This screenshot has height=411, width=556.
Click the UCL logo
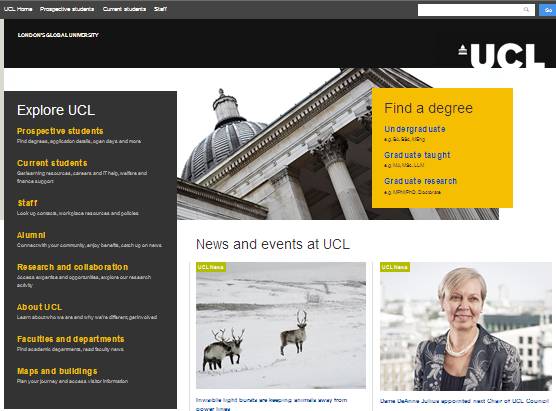[501, 55]
